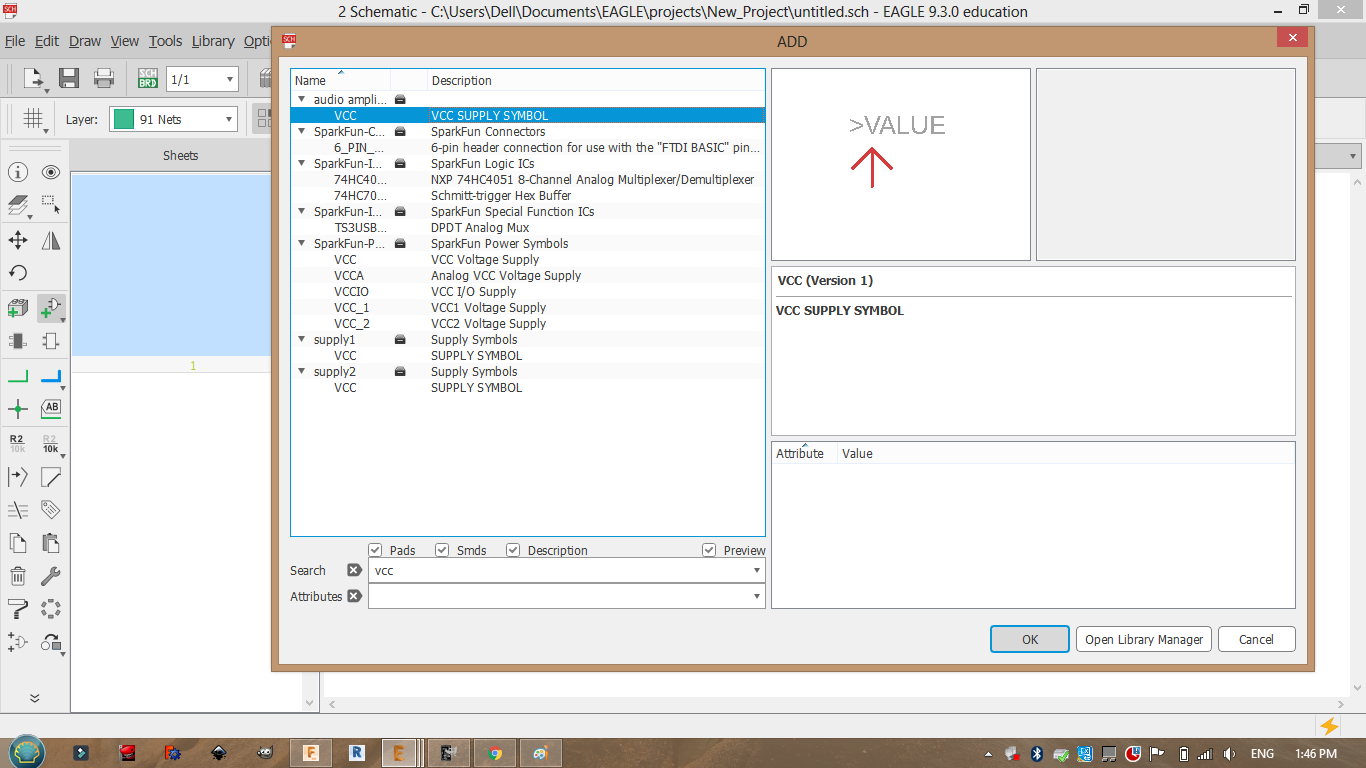Select the Junction tool

click(x=18, y=409)
